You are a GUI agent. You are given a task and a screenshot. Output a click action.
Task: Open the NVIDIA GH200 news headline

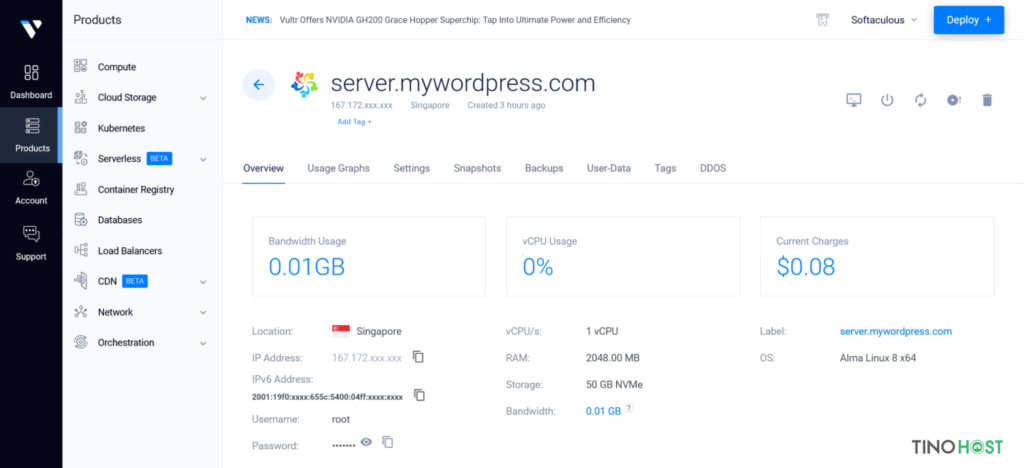[455, 20]
